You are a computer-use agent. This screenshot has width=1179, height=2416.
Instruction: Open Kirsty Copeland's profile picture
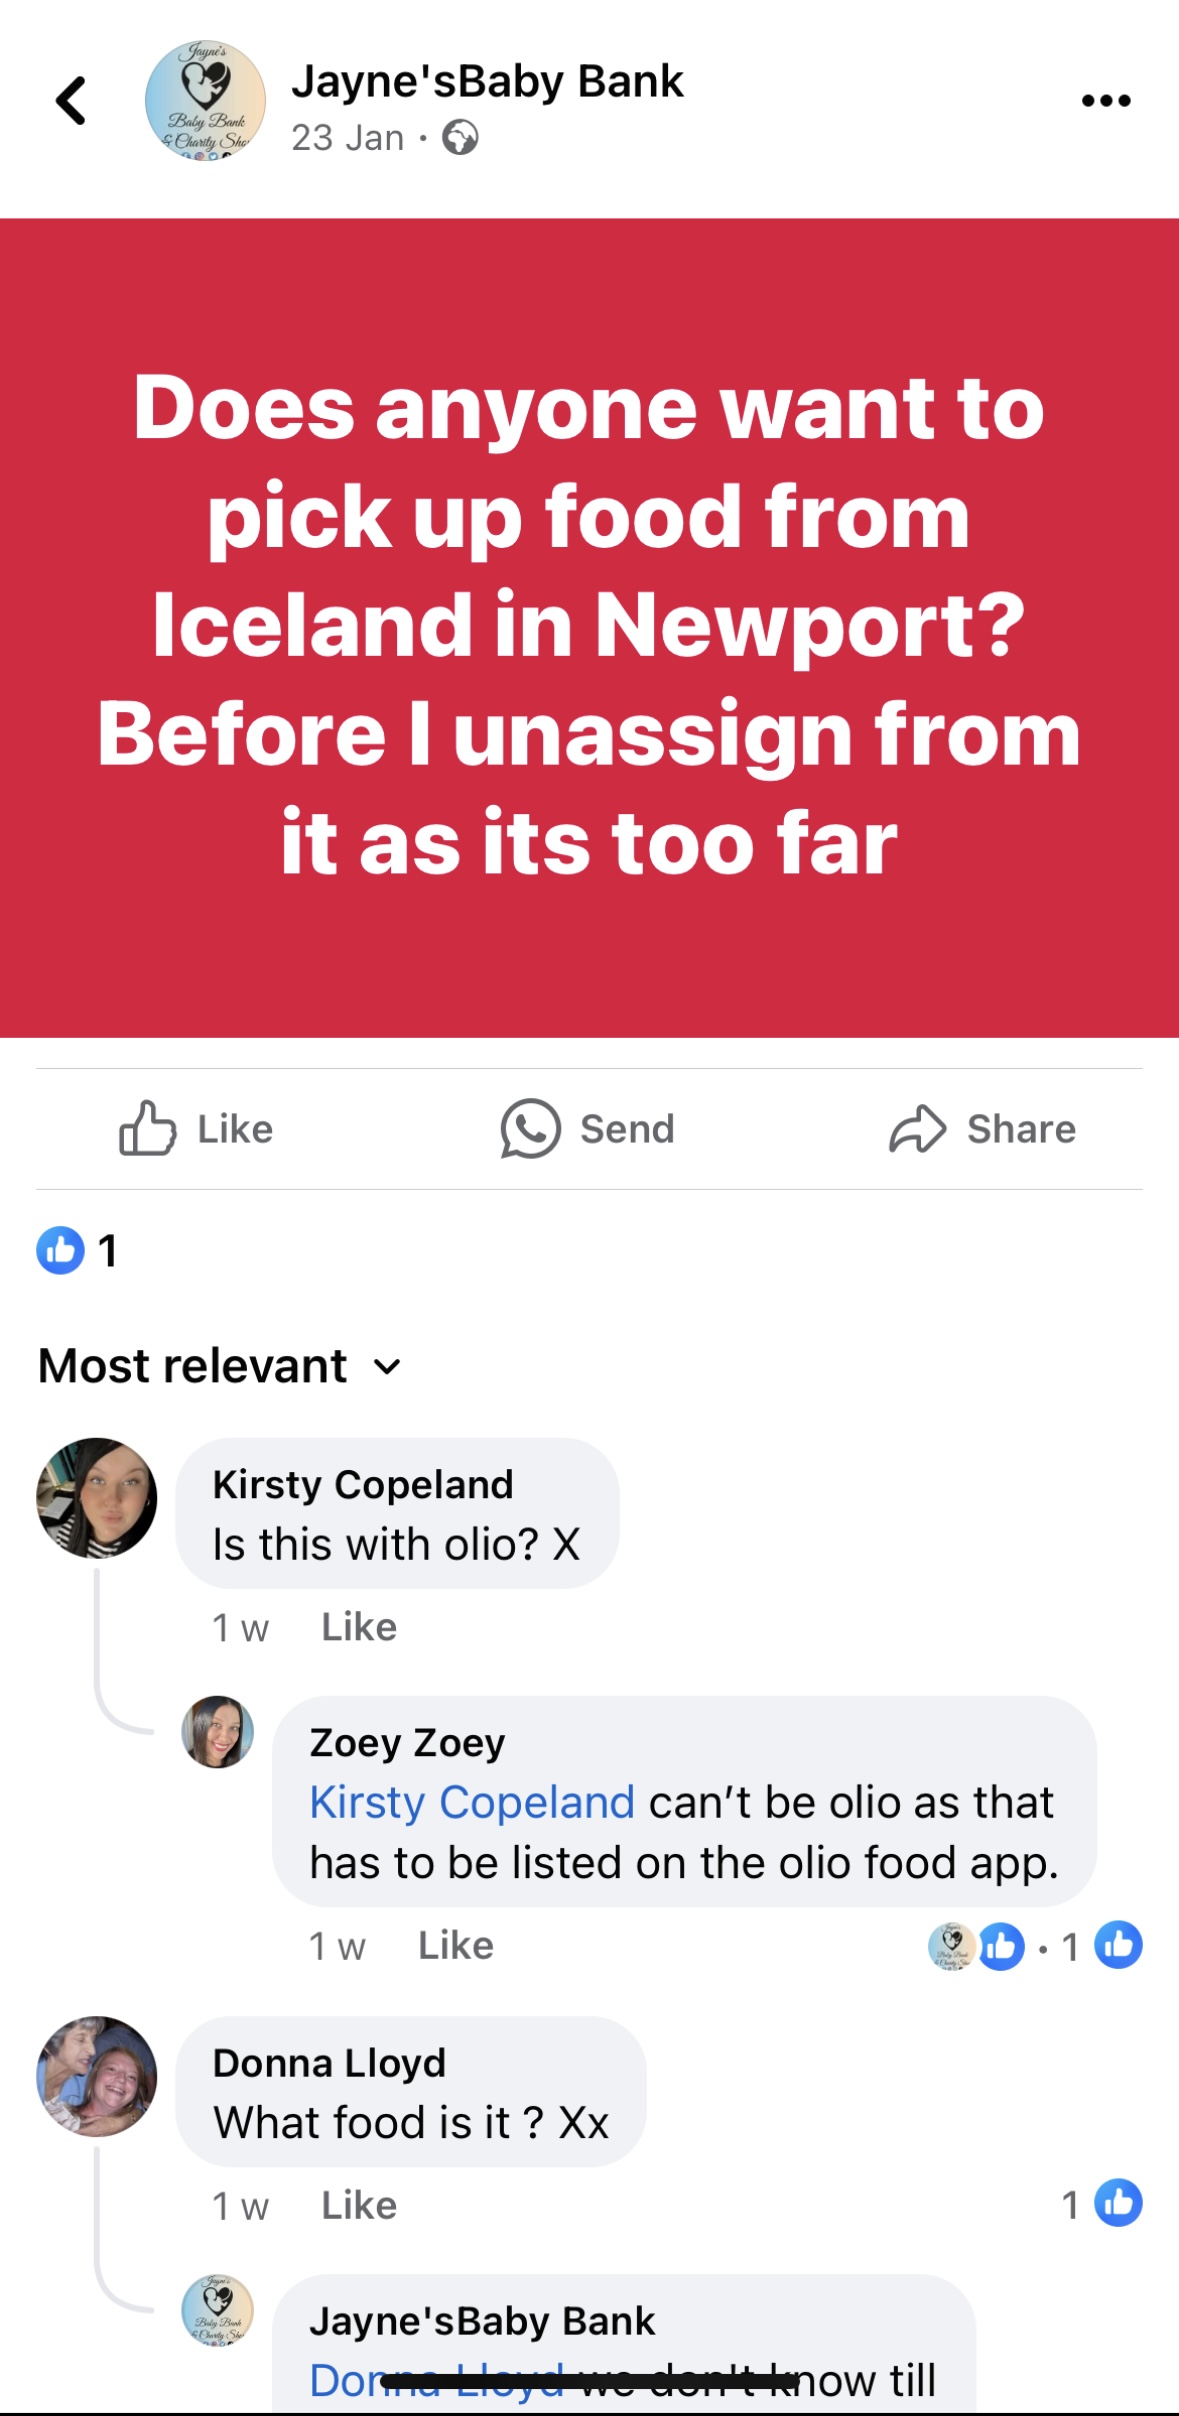[x=97, y=1498]
